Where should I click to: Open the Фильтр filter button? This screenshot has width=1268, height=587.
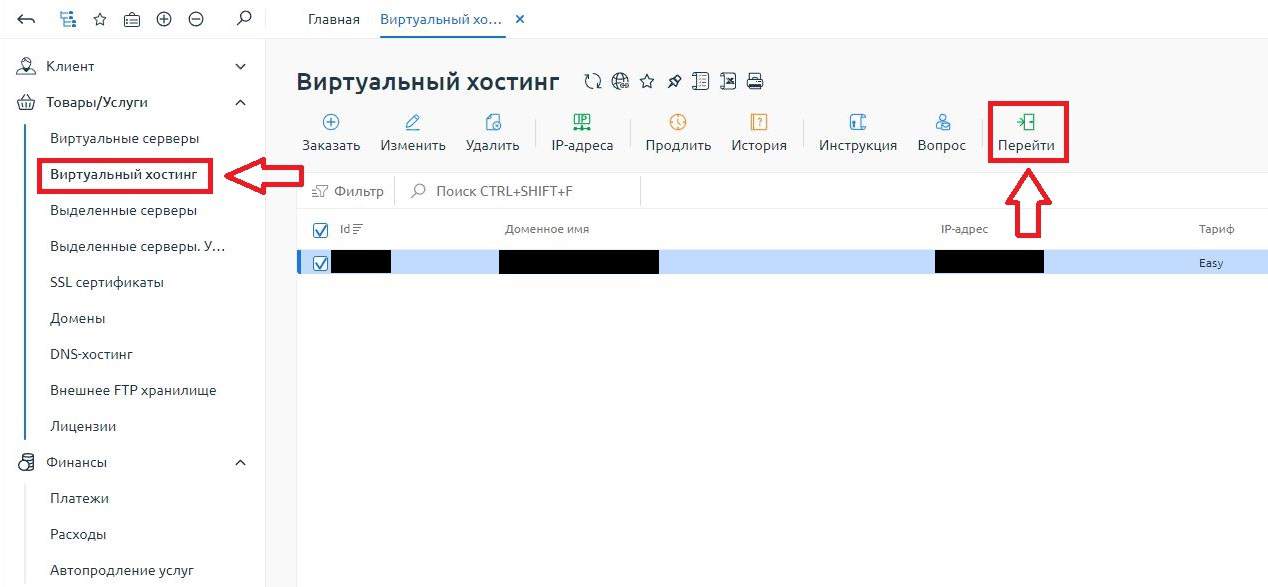(x=348, y=191)
